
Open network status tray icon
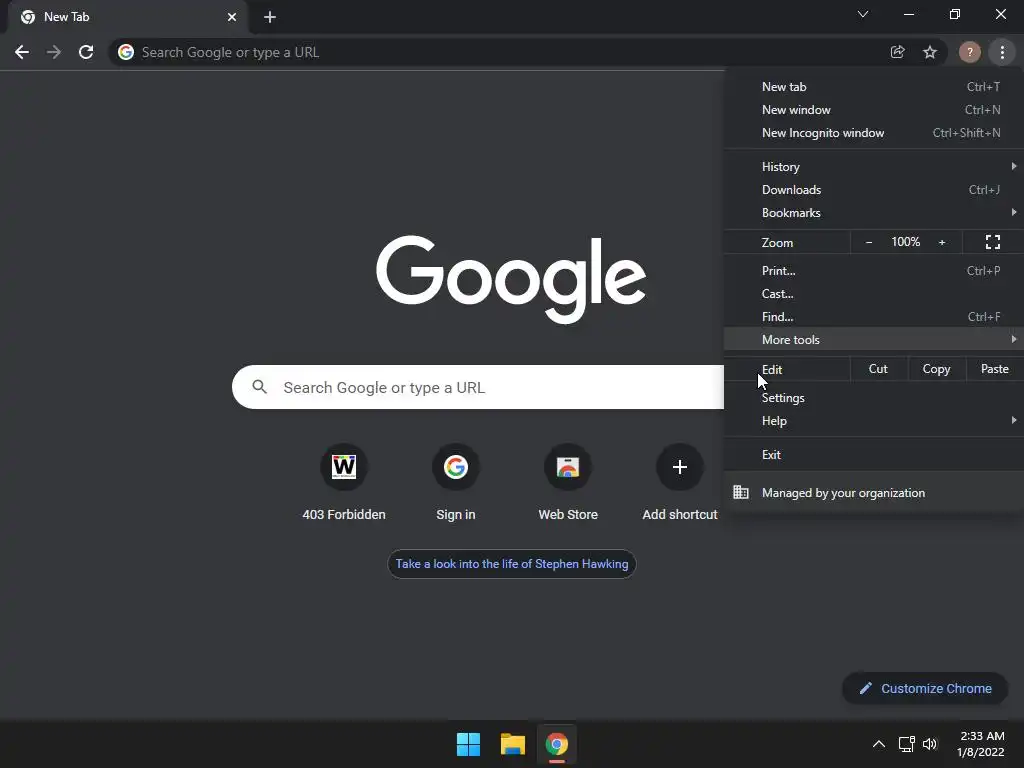tap(906, 744)
